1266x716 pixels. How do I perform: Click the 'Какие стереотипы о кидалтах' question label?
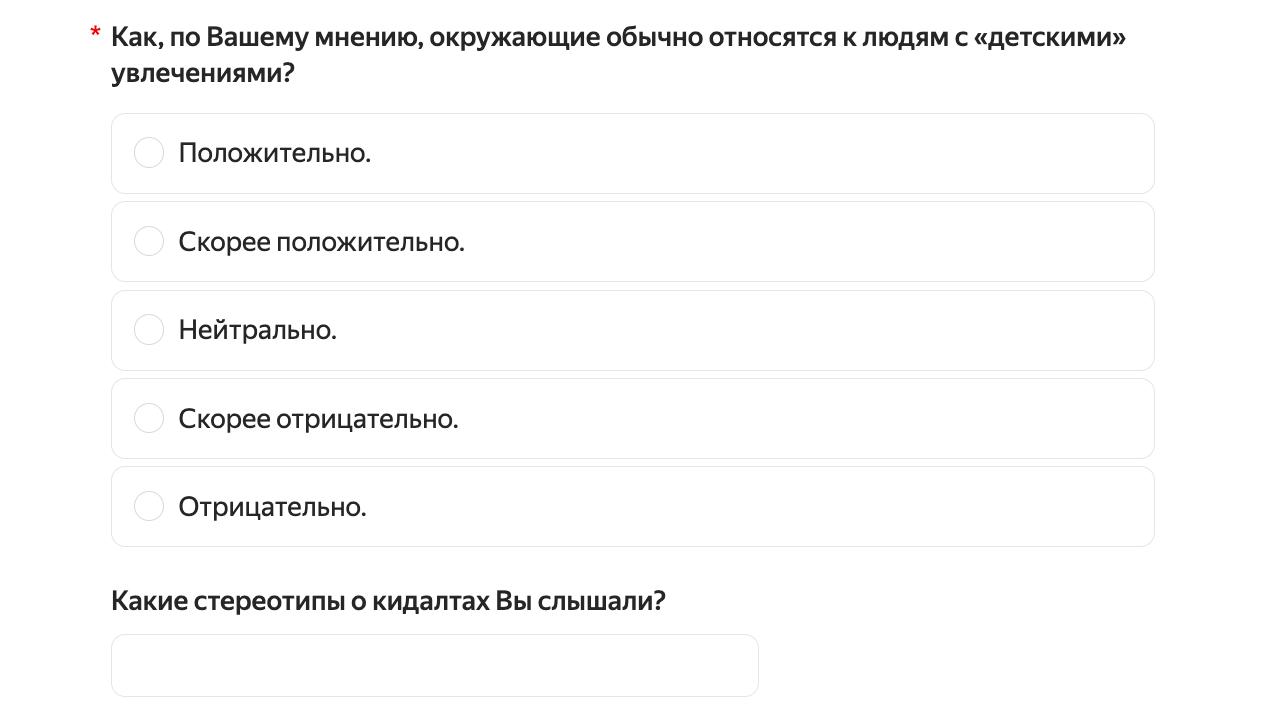pos(388,601)
